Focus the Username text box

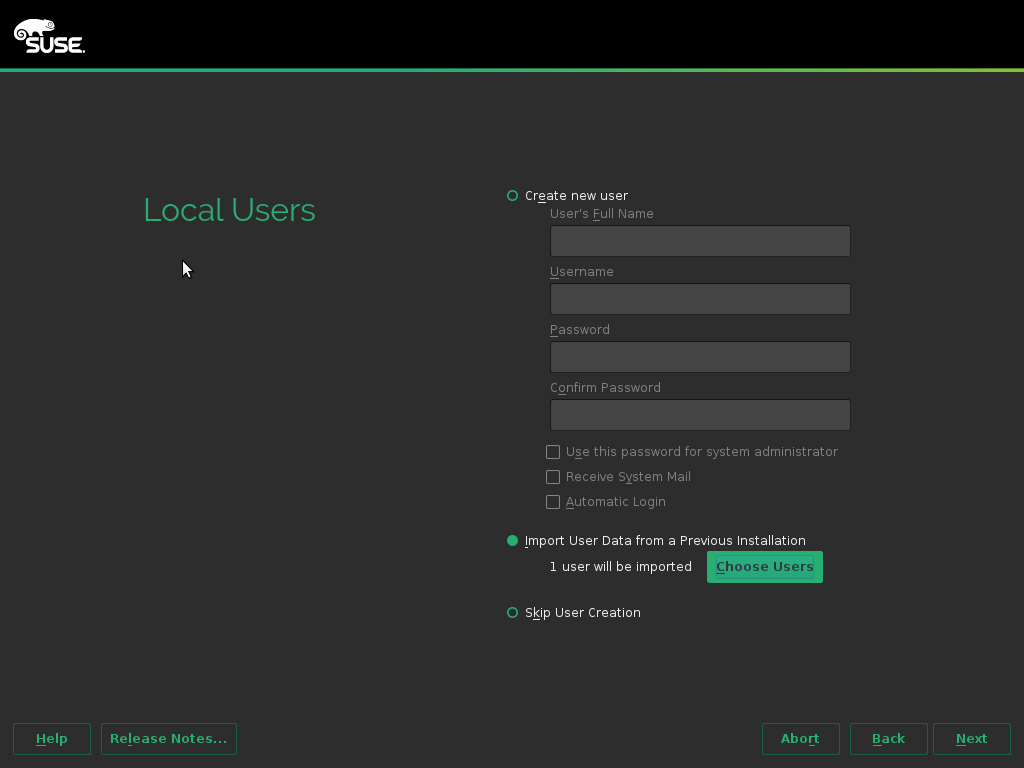700,299
